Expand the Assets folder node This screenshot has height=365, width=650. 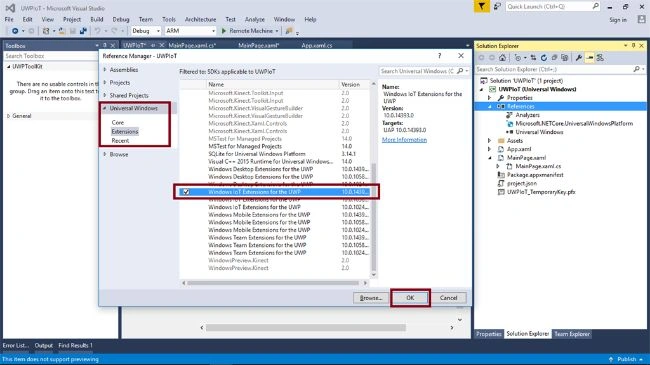[x=490, y=141]
